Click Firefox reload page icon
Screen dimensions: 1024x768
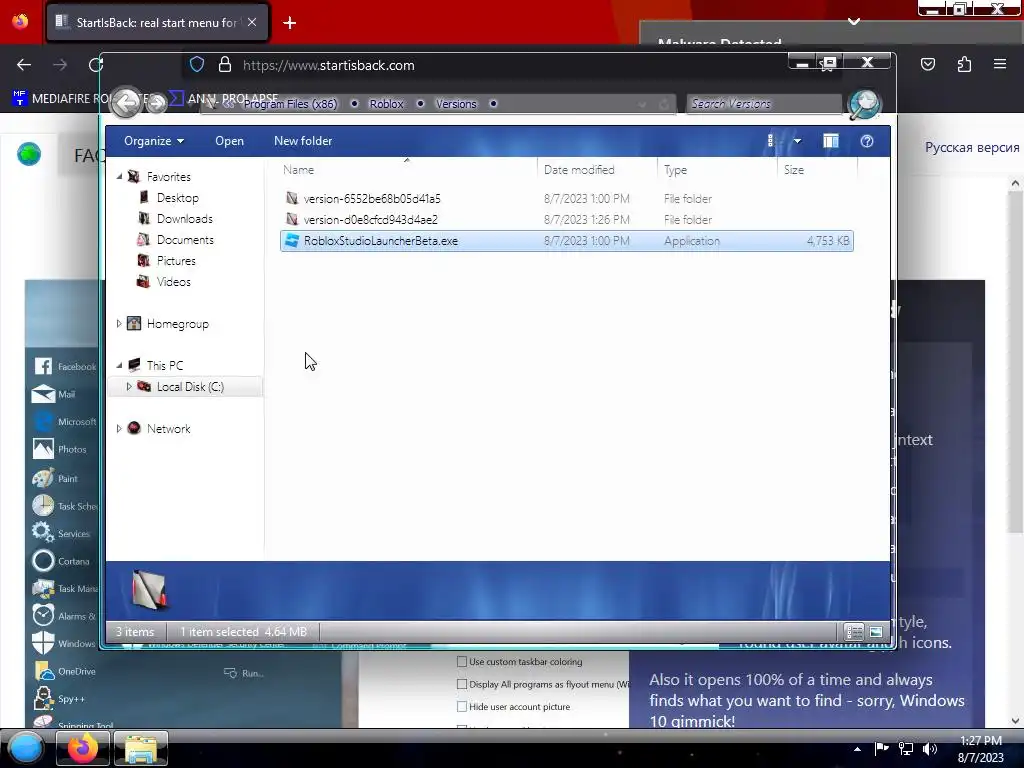96,65
